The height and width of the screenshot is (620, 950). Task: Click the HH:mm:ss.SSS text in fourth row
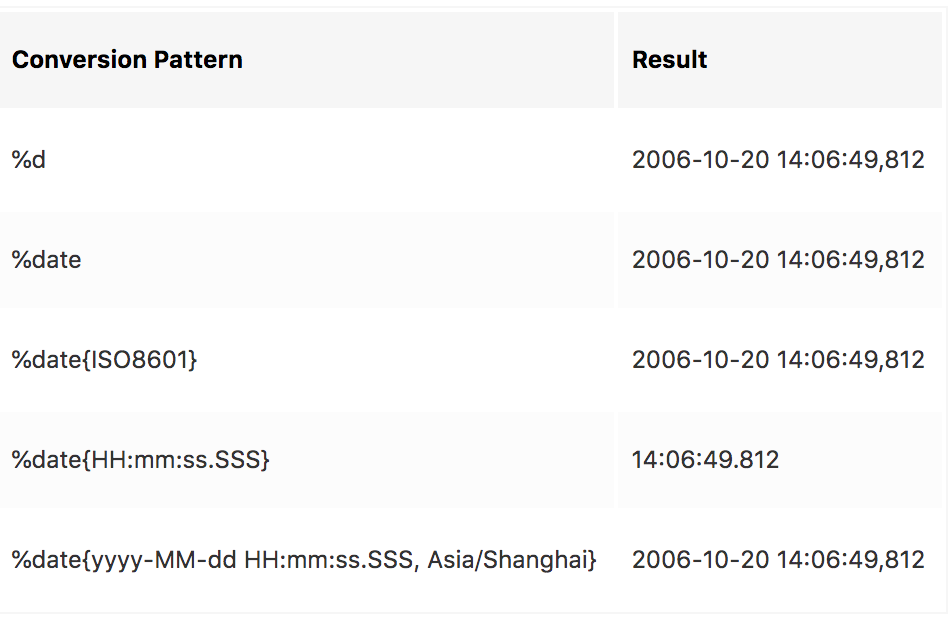pyautogui.click(x=176, y=460)
